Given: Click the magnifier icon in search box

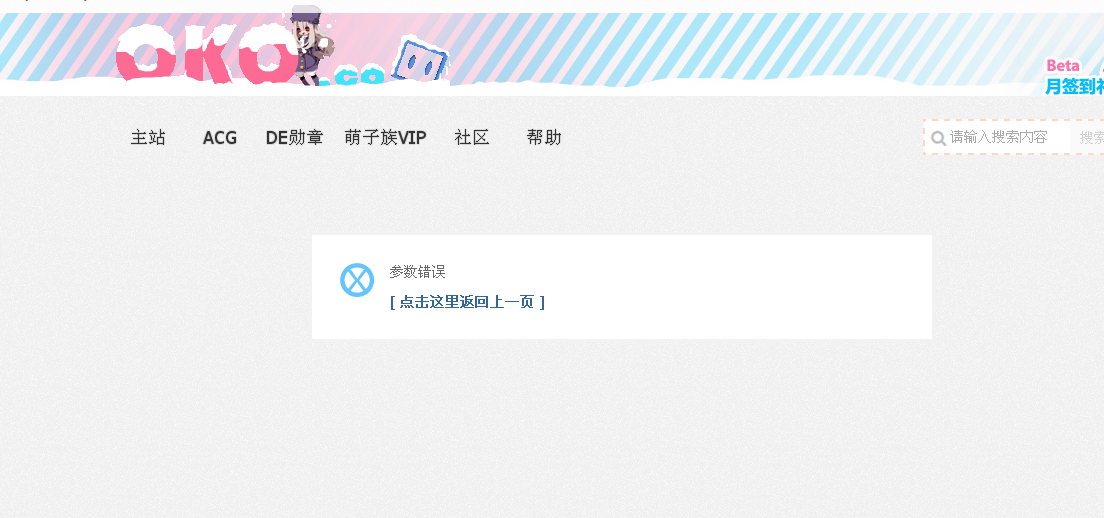Looking at the screenshot, I should click(938, 138).
